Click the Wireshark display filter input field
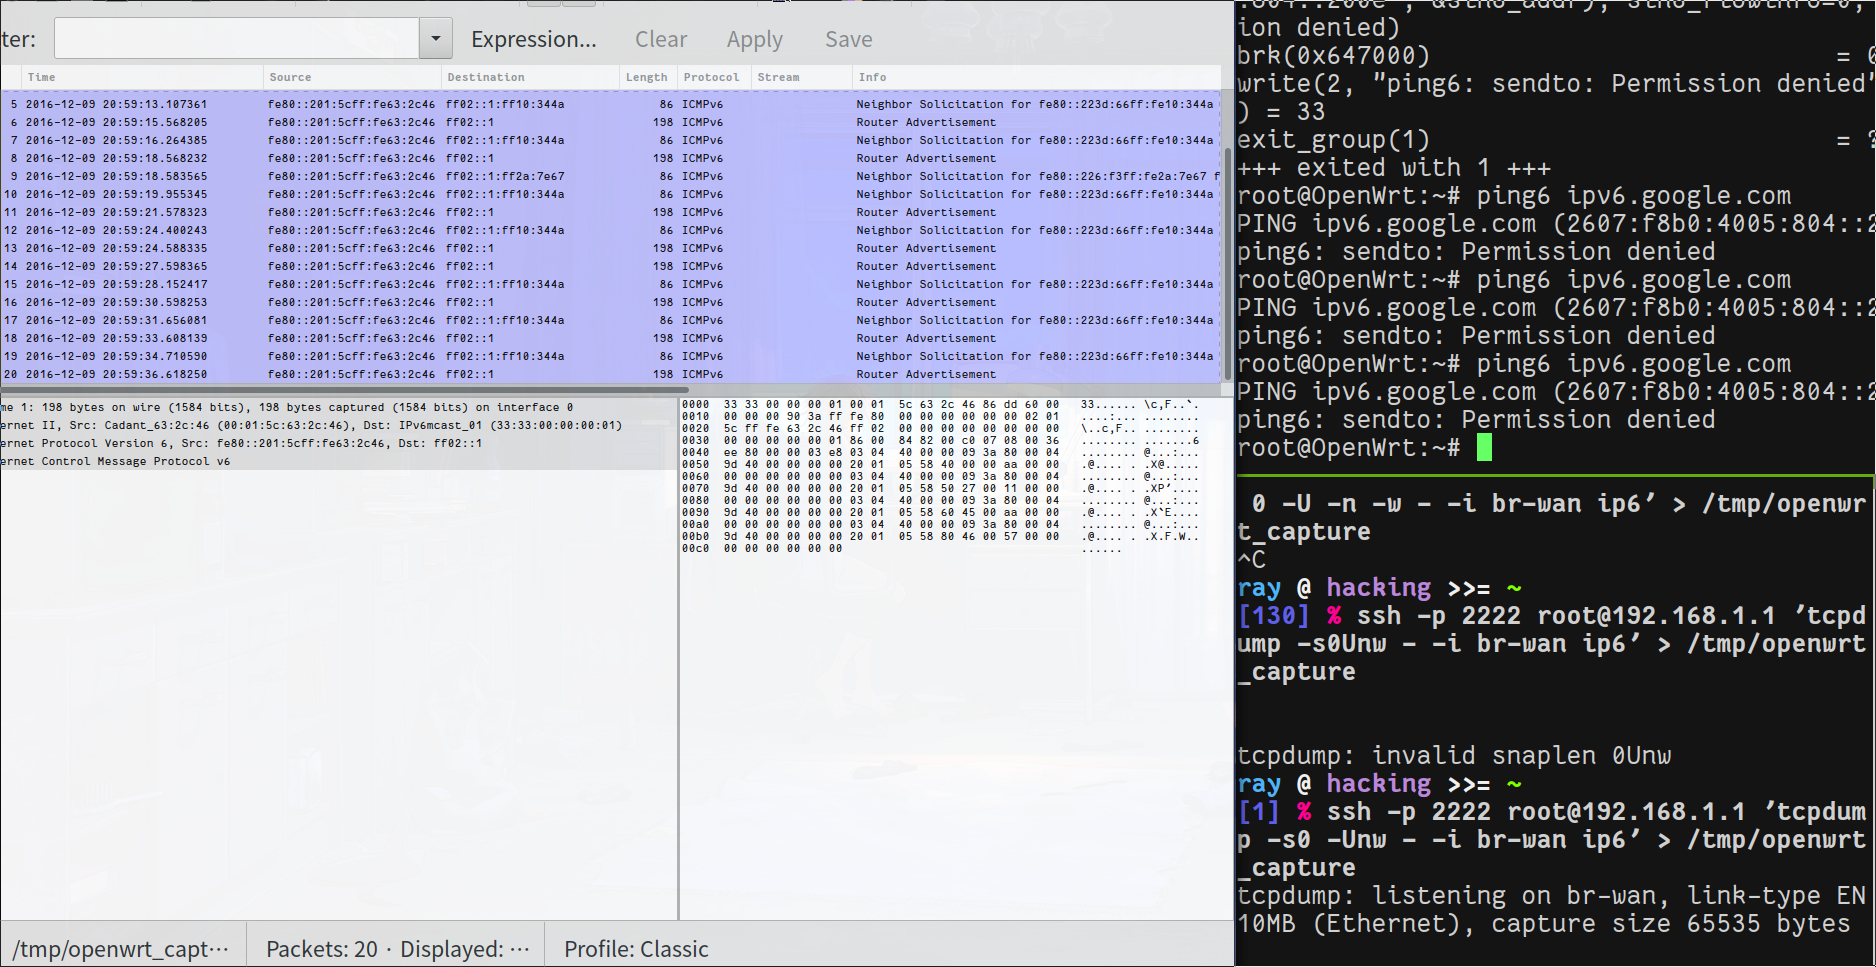 point(236,39)
